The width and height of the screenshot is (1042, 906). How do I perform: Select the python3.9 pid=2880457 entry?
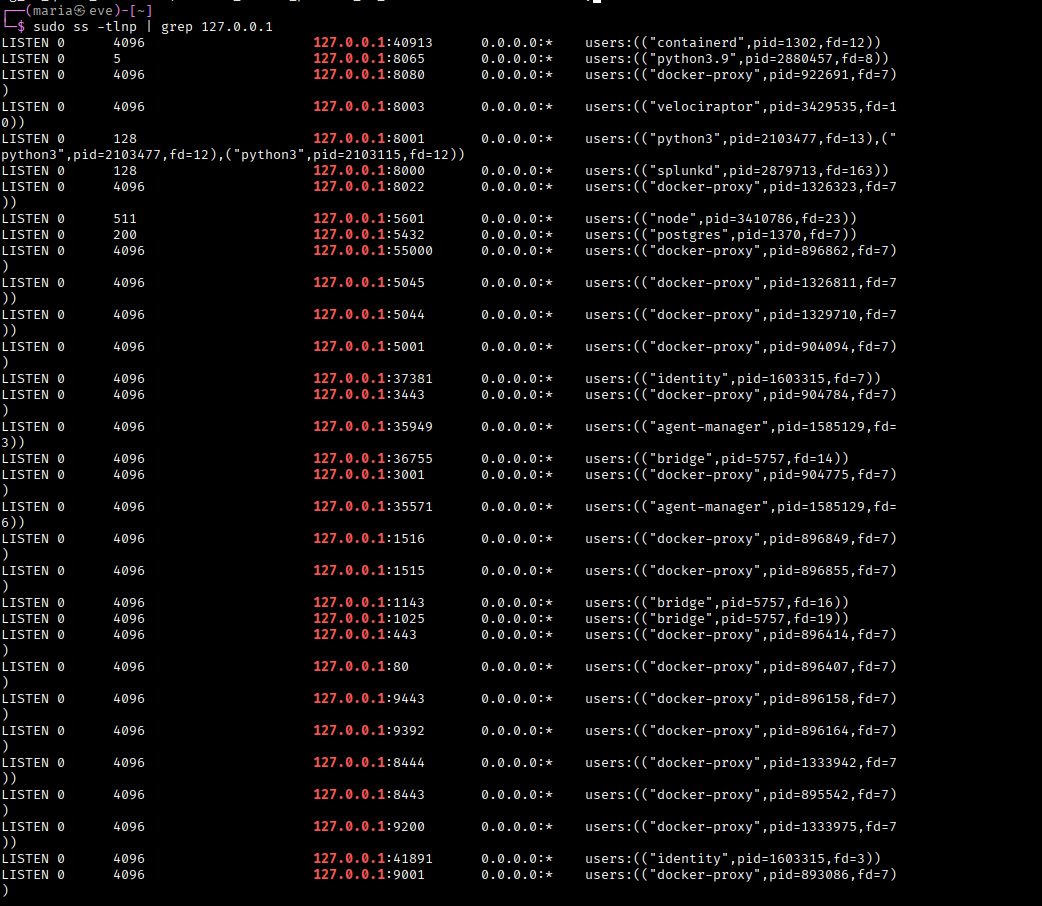pos(737,58)
